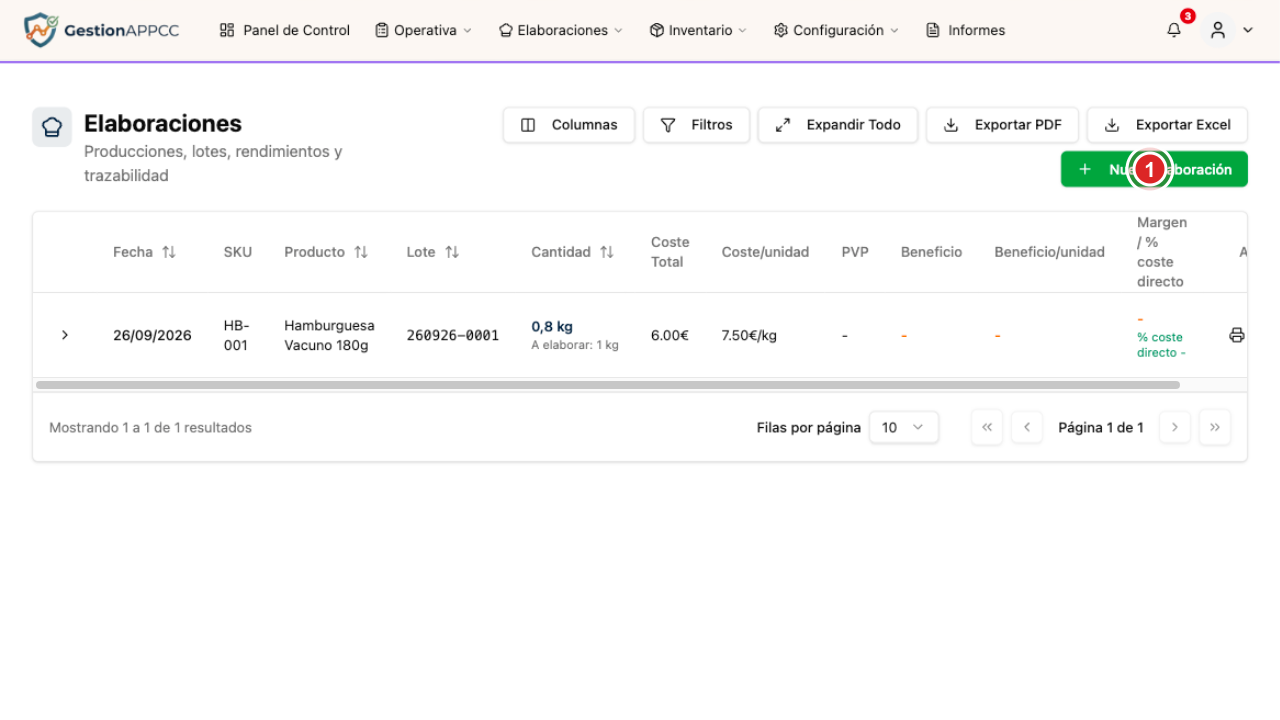Go to the previous page of results
The height and width of the screenshot is (720, 1280).
click(1027, 427)
